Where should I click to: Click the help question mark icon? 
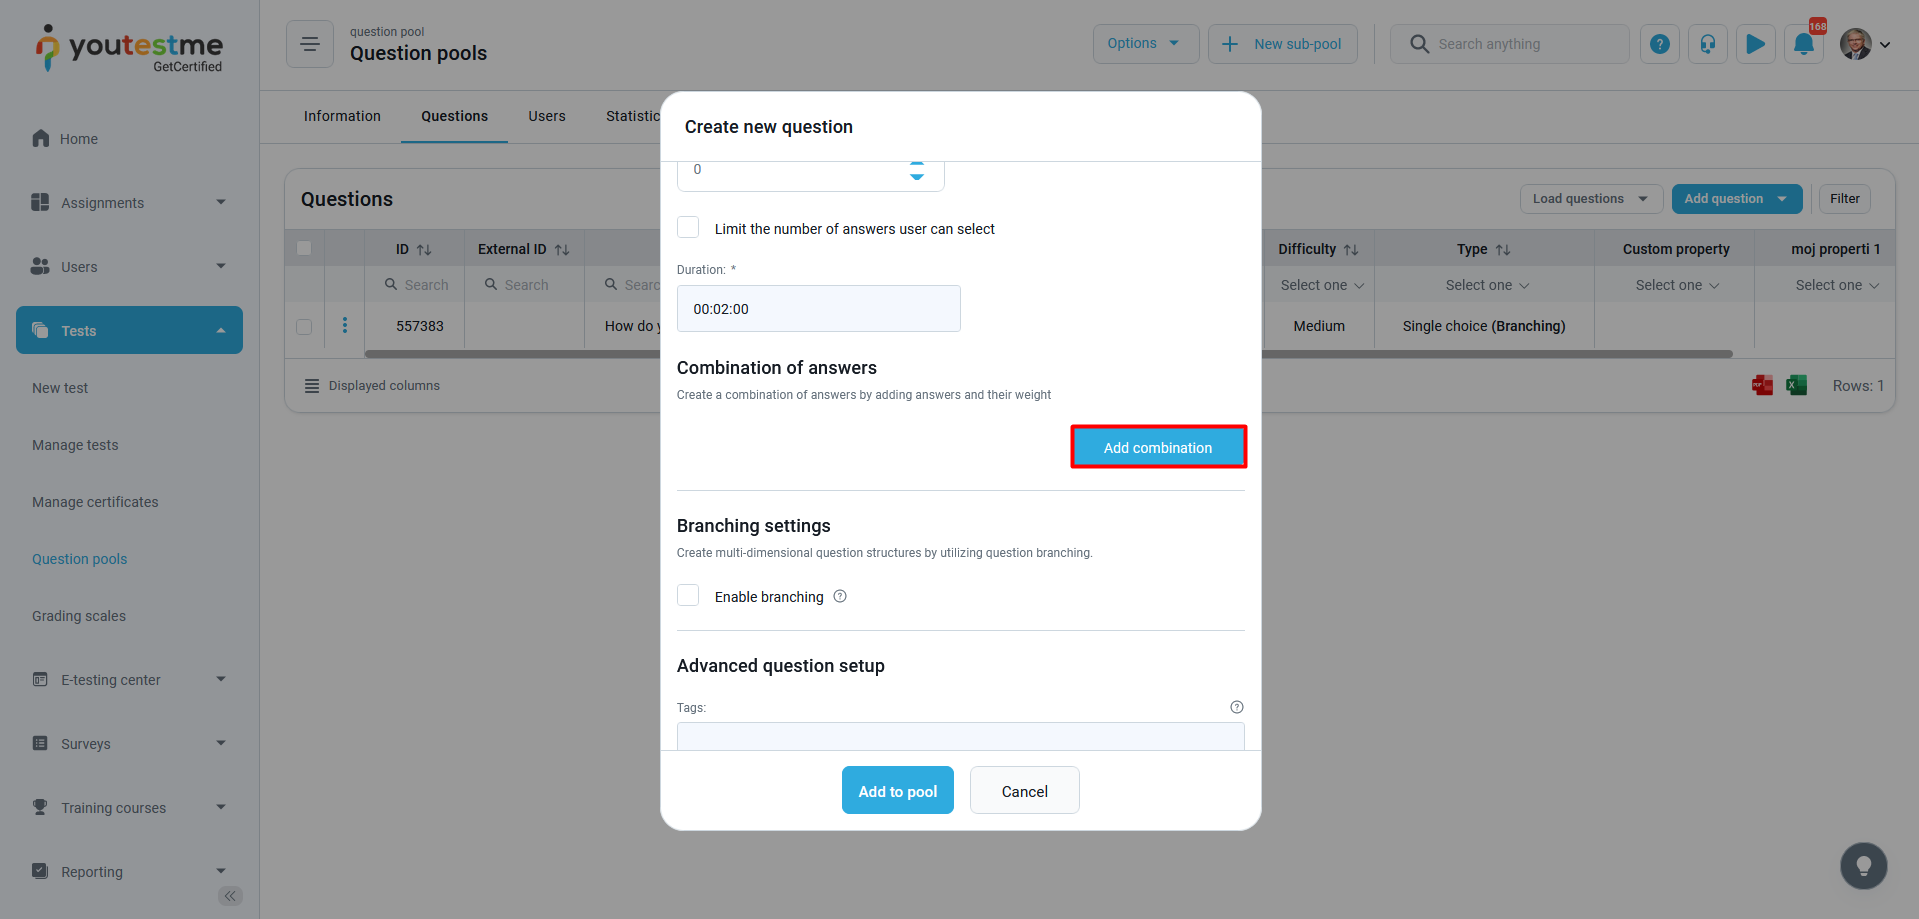pos(1659,44)
